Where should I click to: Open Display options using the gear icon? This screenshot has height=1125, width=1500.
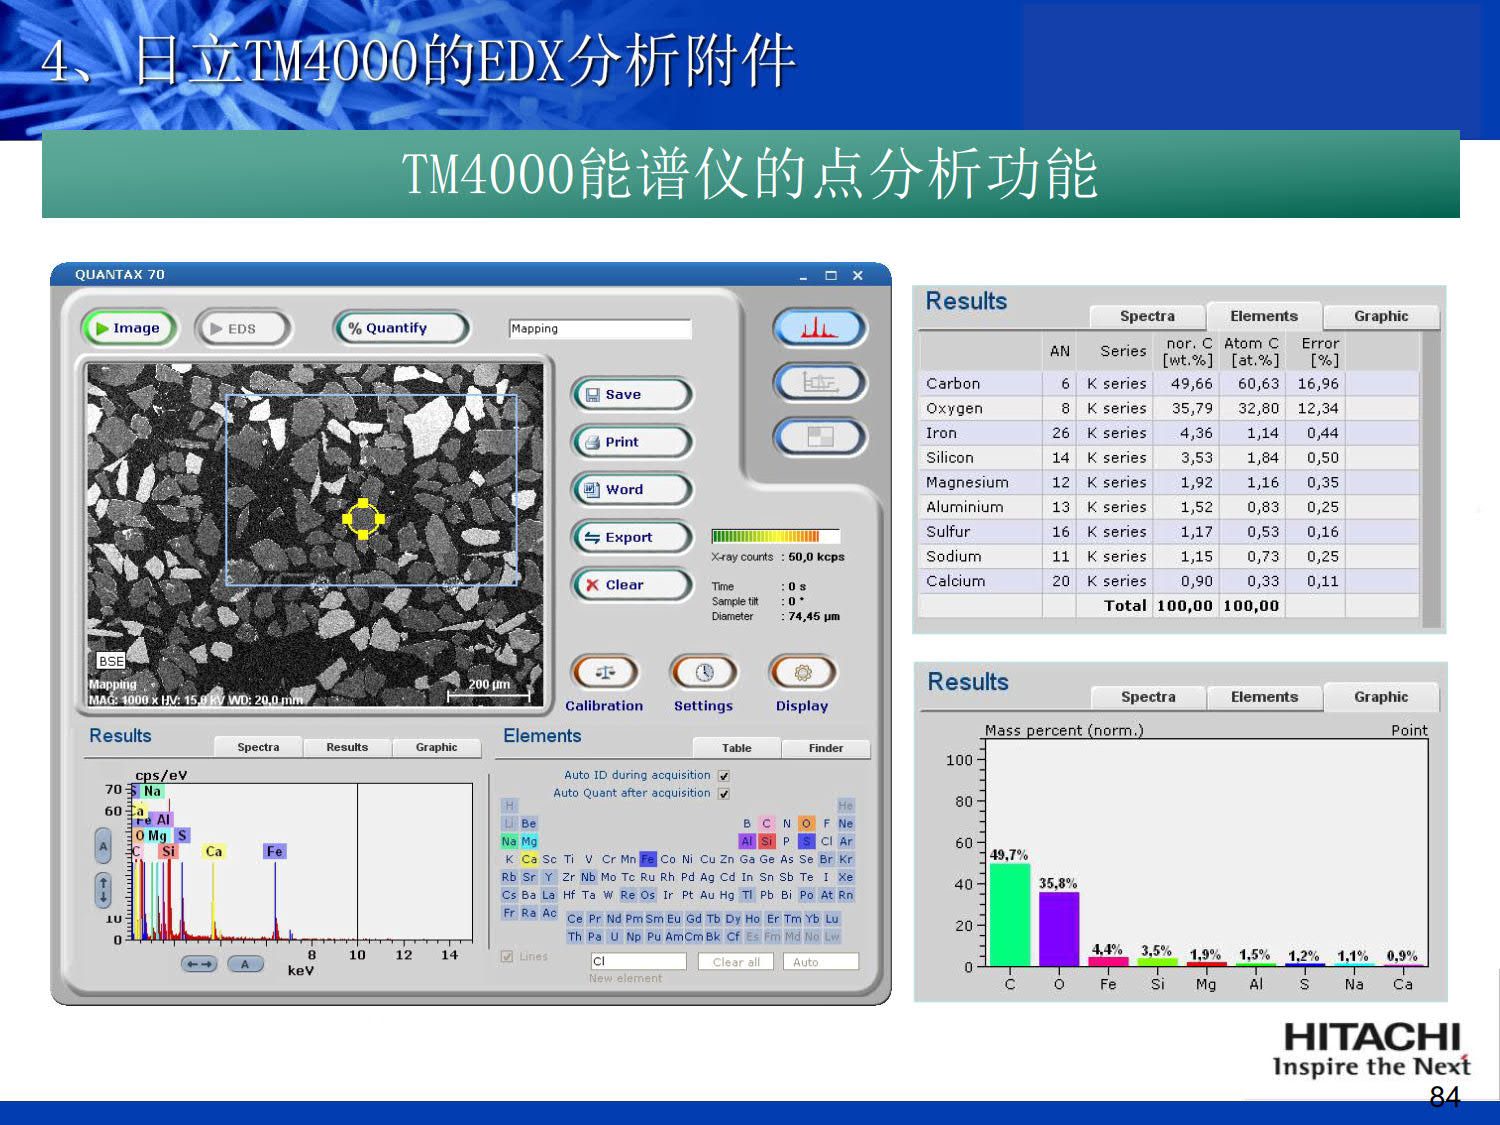click(x=800, y=672)
